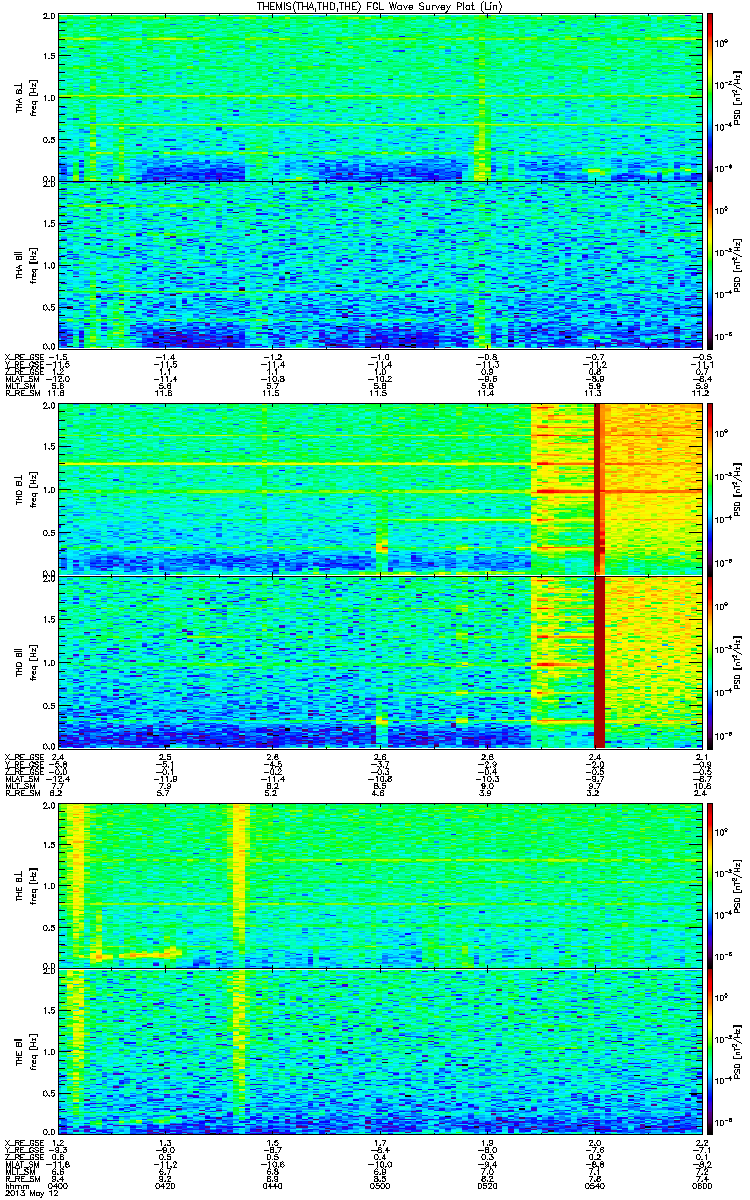Click the 0500 time tick label
Image resolution: width=750 pixels, height=1200 pixels.
(380, 1185)
